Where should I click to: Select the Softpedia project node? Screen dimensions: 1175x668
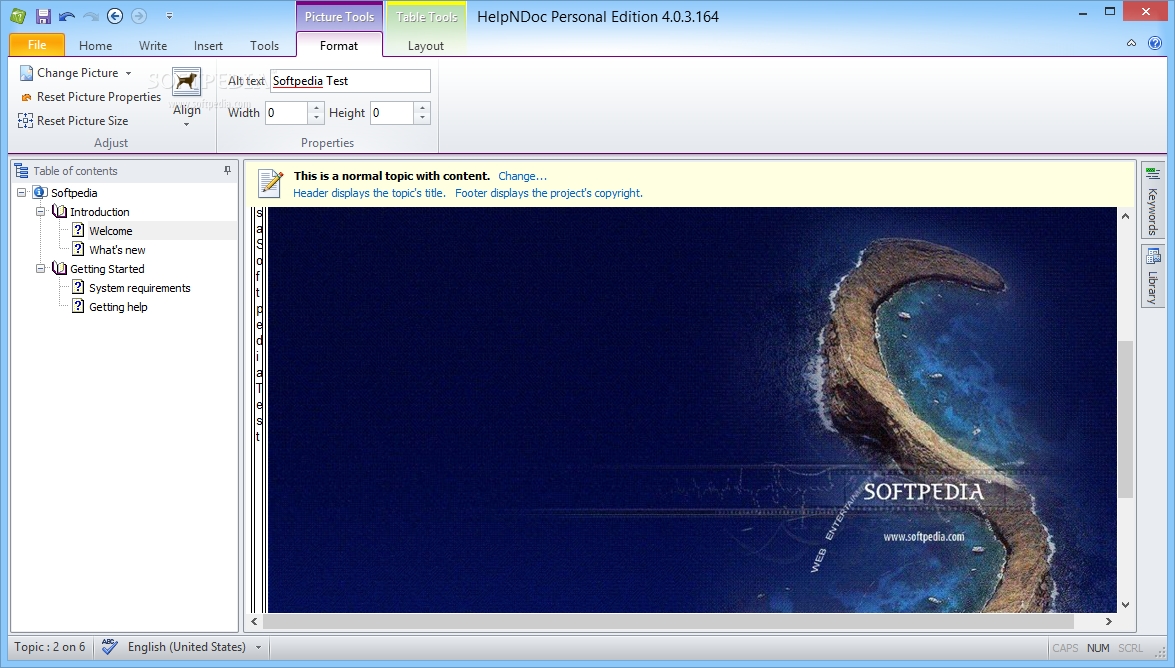[74, 193]
